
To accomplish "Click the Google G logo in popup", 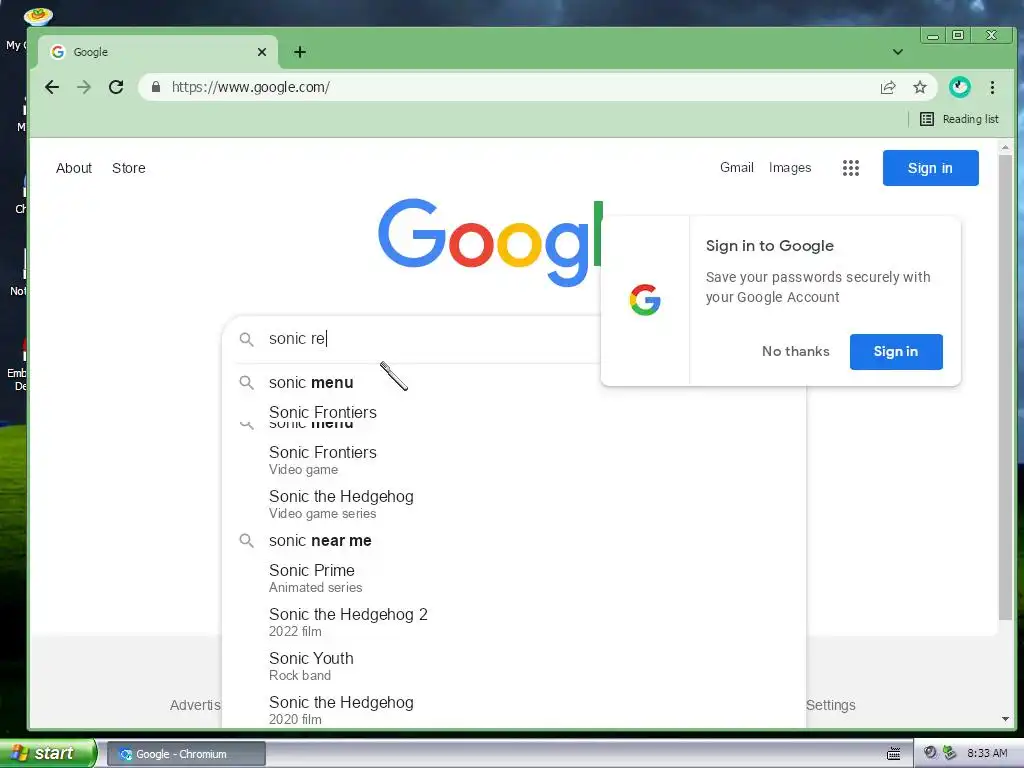I will click(645, 300).
